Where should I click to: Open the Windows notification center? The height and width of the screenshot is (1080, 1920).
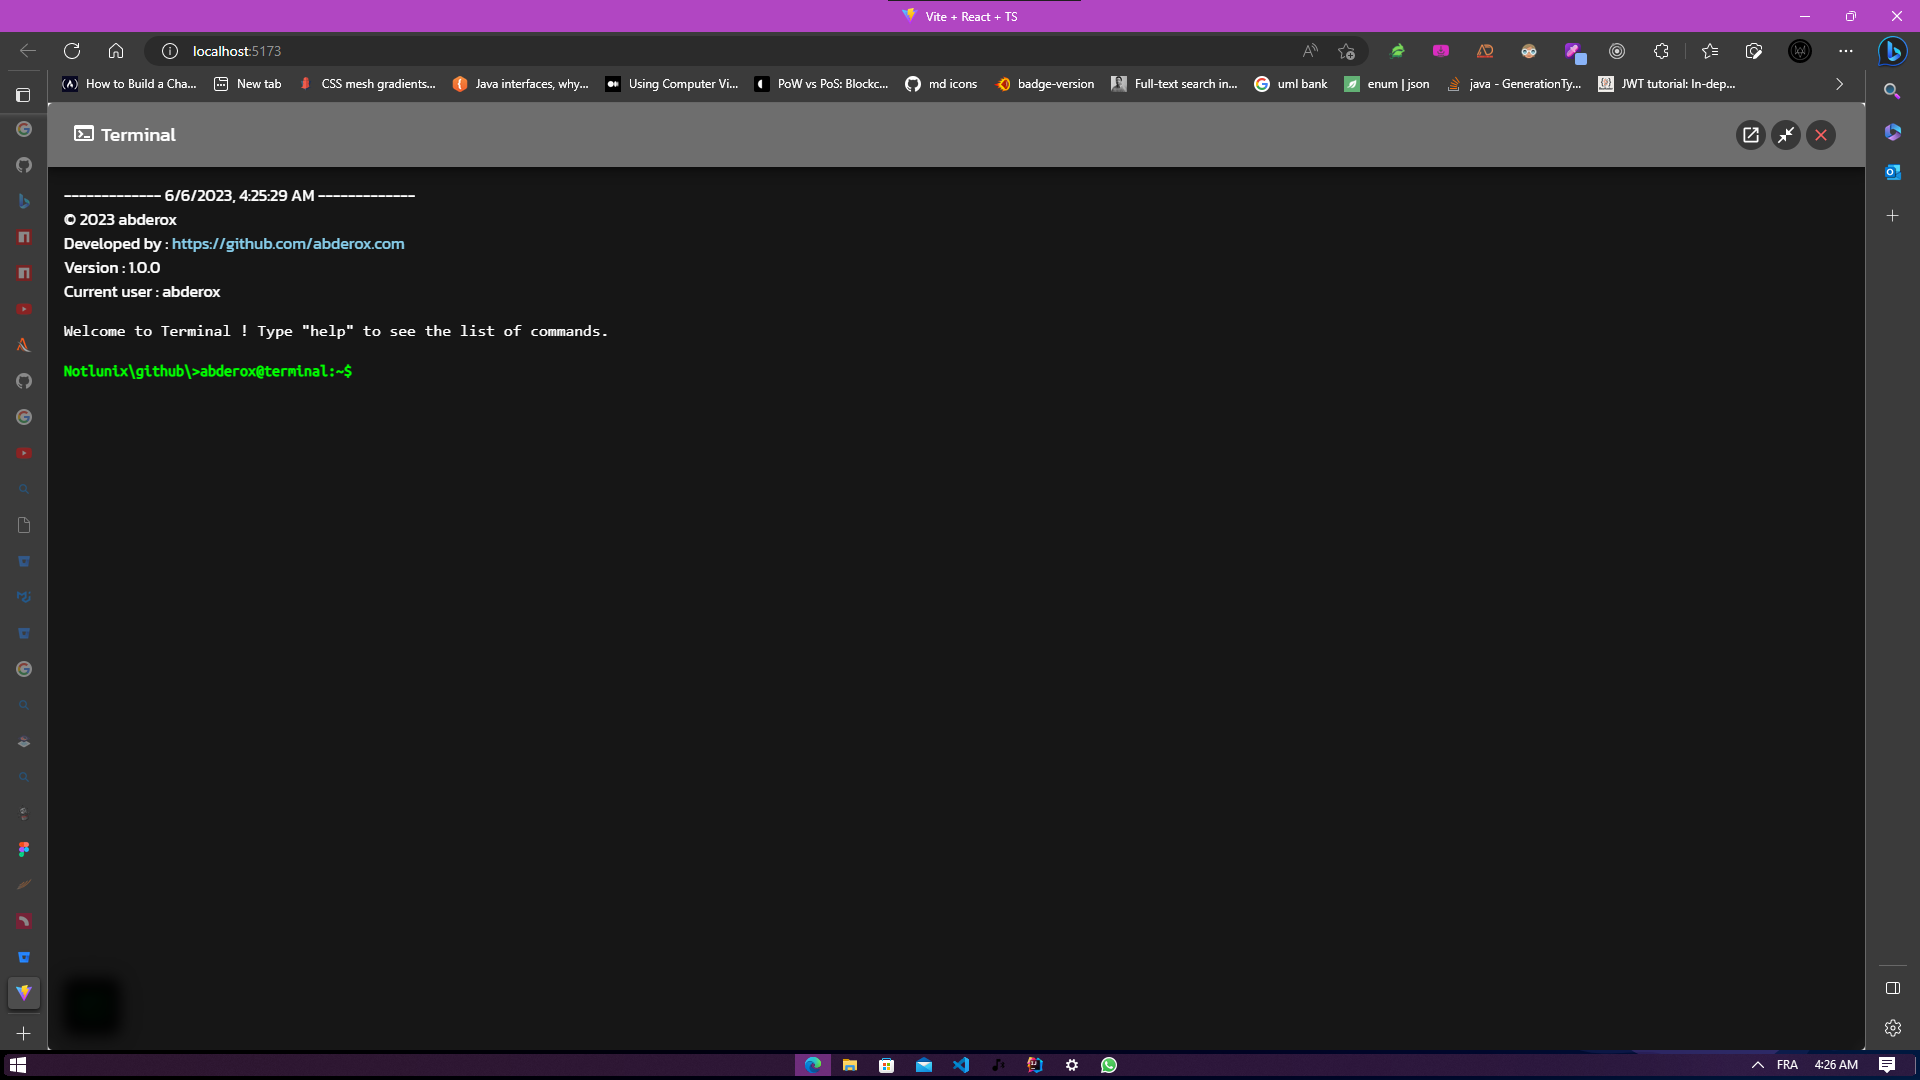point(1887,1065)
